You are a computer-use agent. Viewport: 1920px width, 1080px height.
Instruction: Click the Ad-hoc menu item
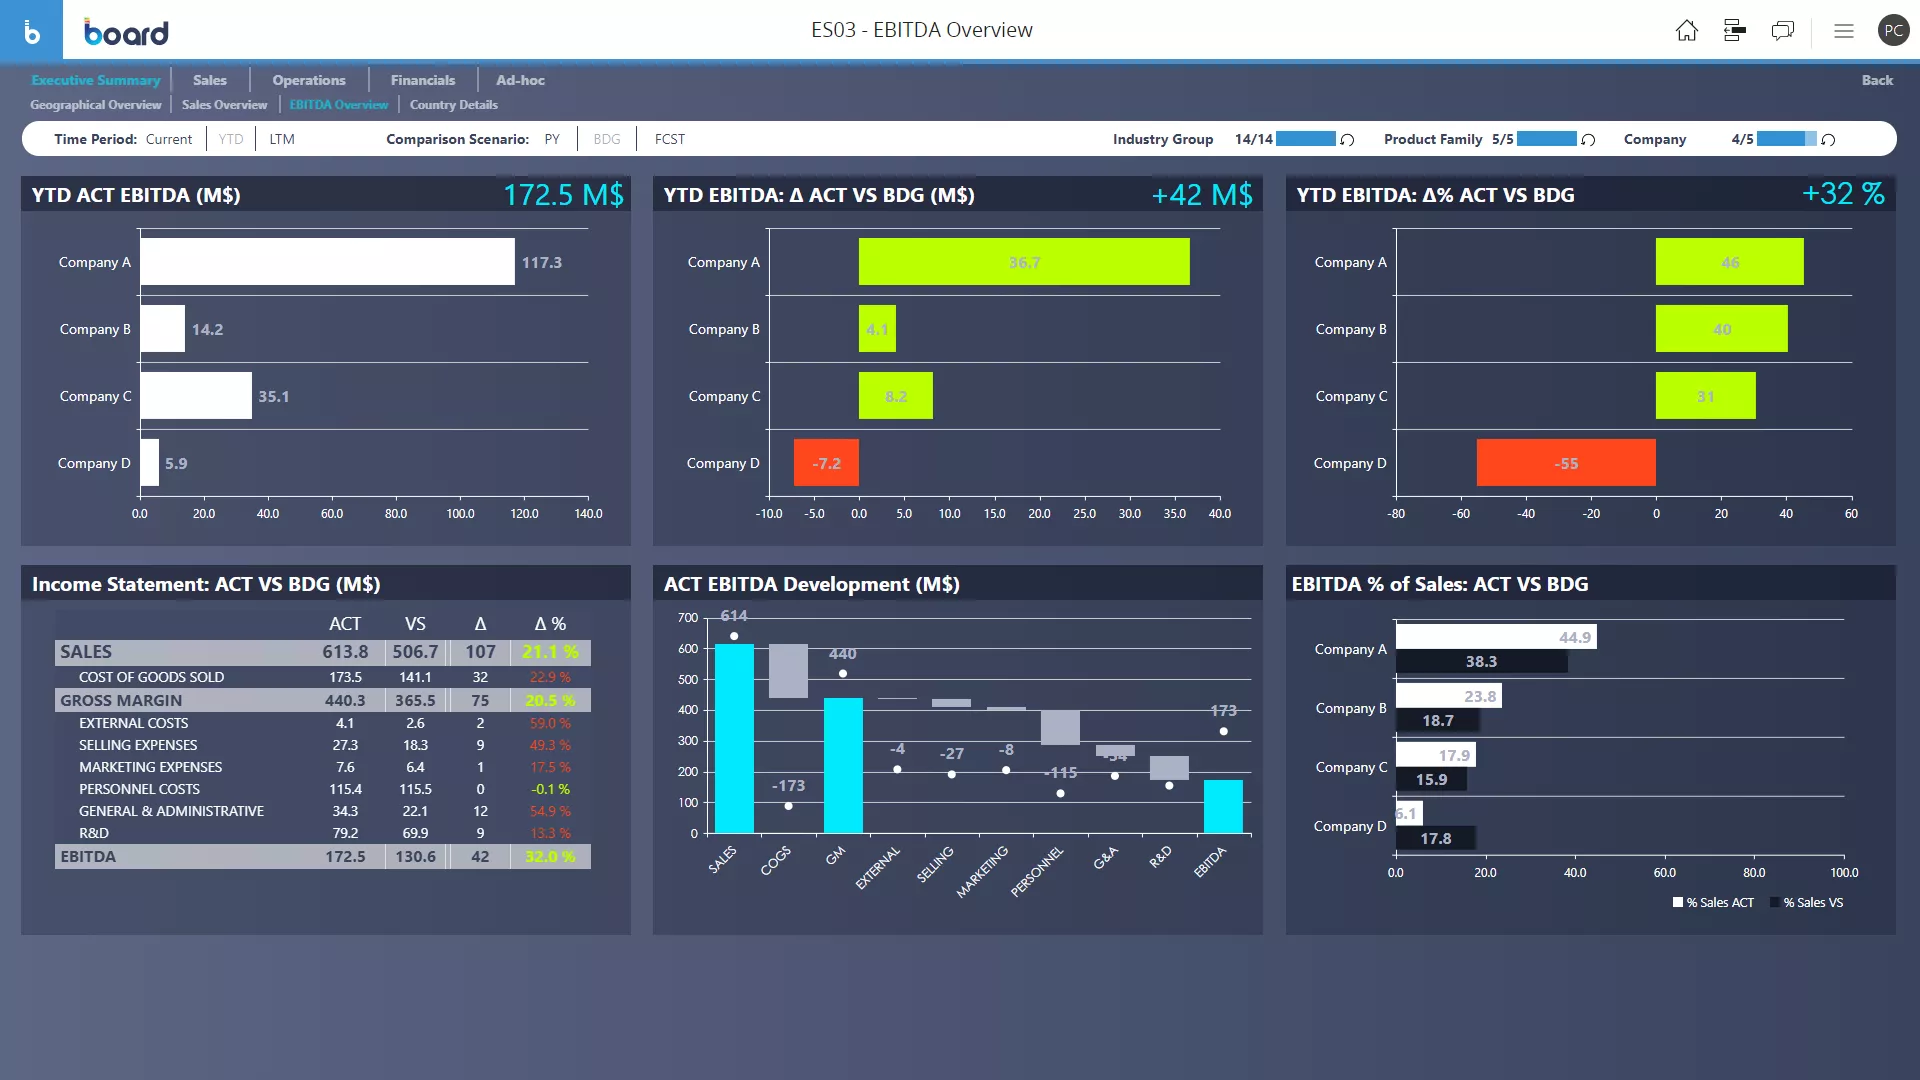coord(520,79)
